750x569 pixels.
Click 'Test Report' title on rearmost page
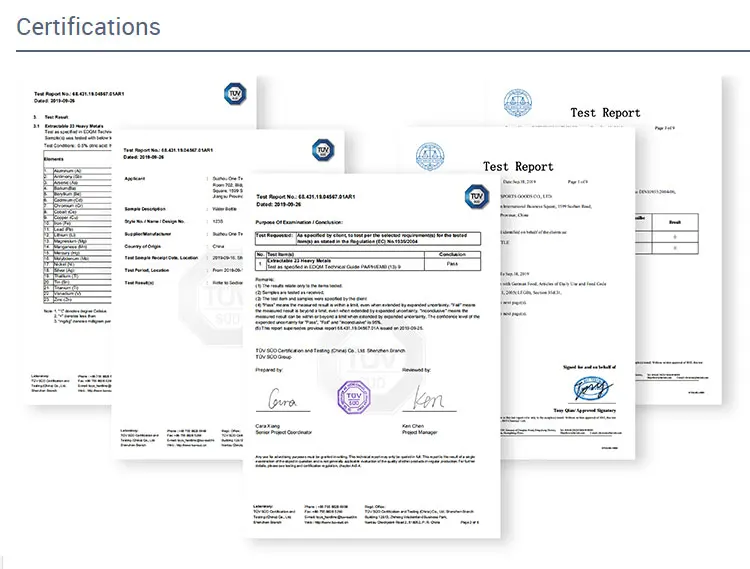click(605, 113)
